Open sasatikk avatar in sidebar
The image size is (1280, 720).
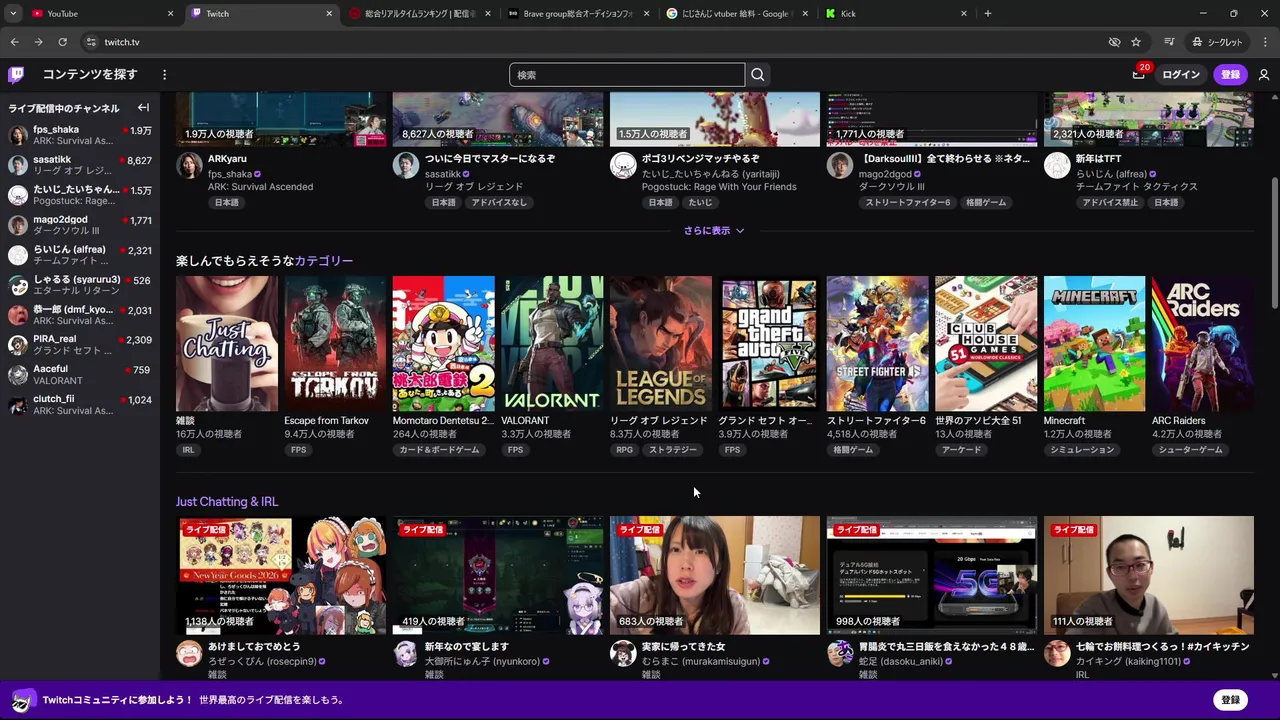18,166
